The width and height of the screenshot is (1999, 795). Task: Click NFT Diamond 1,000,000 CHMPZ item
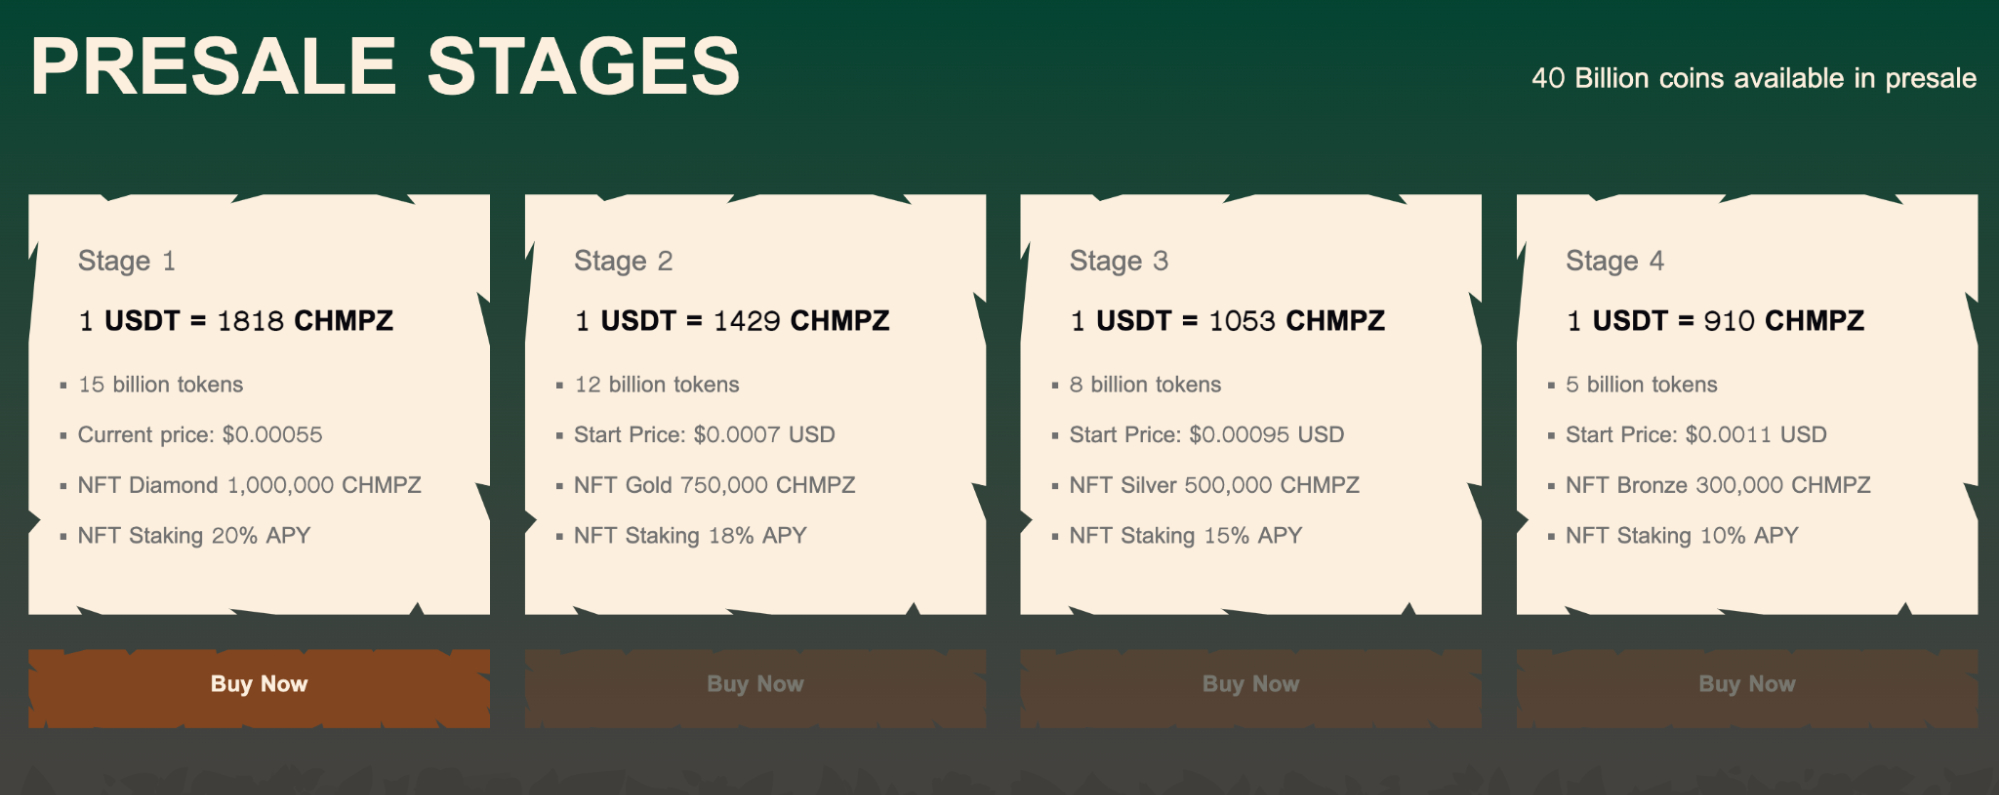[250, 485]
